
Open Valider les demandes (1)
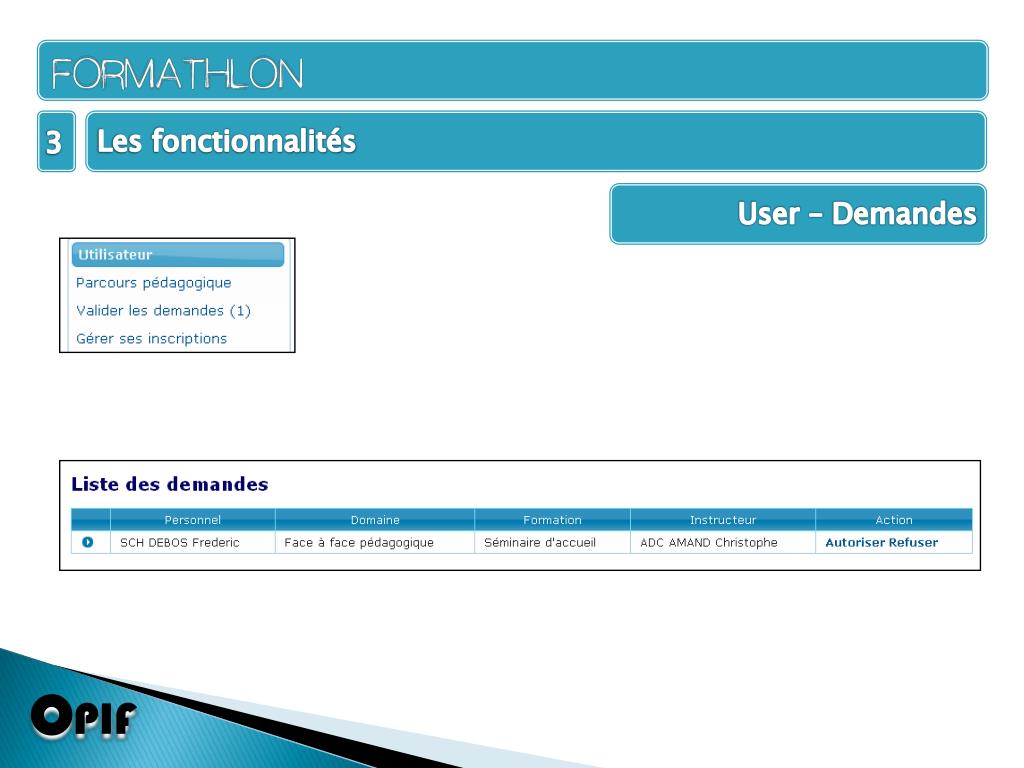163,311
